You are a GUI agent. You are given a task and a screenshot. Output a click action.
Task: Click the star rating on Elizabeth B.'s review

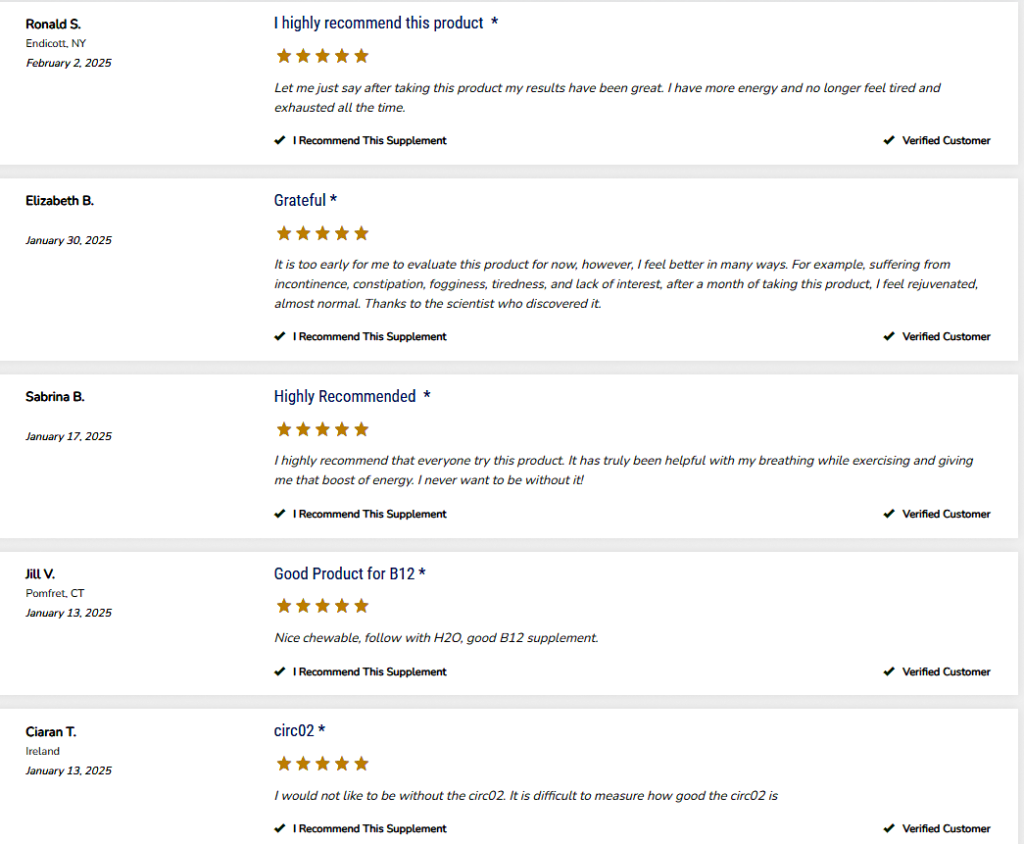point(322,233)
